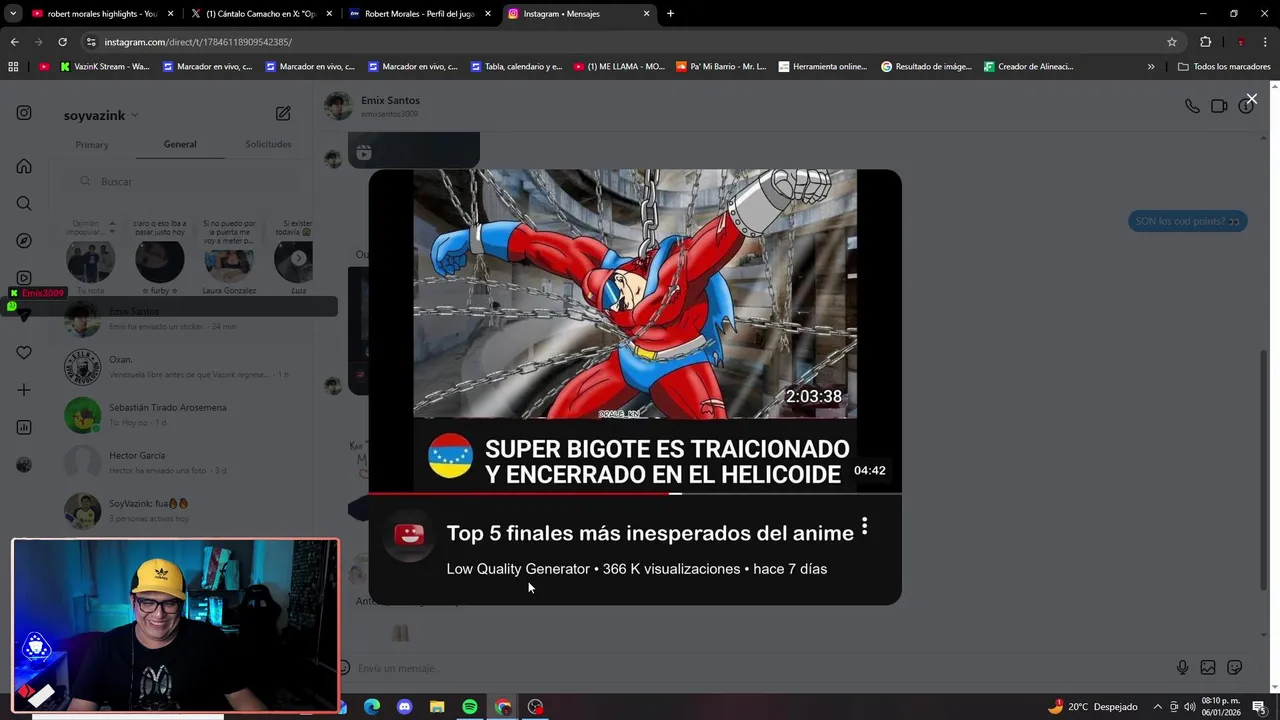Start a video call with Emix Santos

(1219, 106)
